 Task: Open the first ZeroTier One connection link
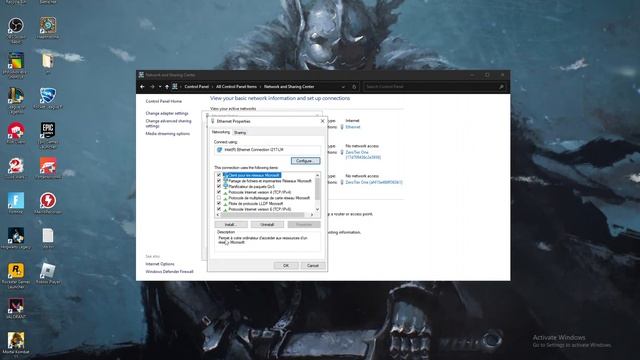(x=363, y=155)
